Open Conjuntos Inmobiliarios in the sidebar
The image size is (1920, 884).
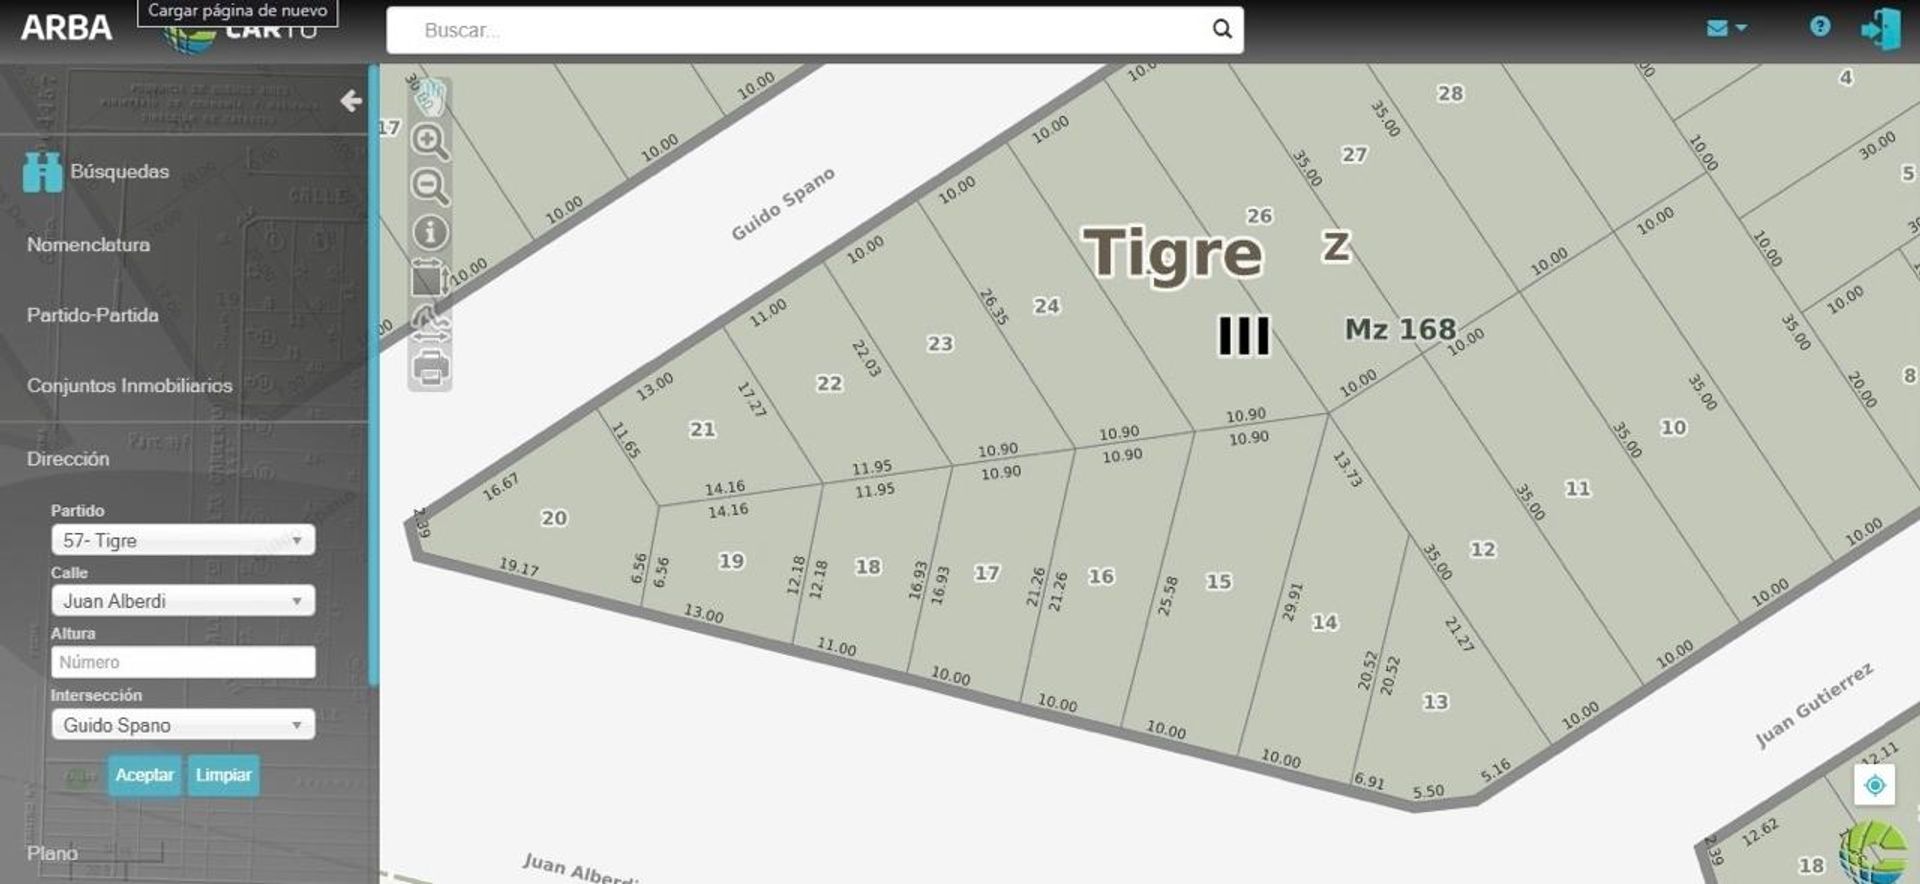129,386
